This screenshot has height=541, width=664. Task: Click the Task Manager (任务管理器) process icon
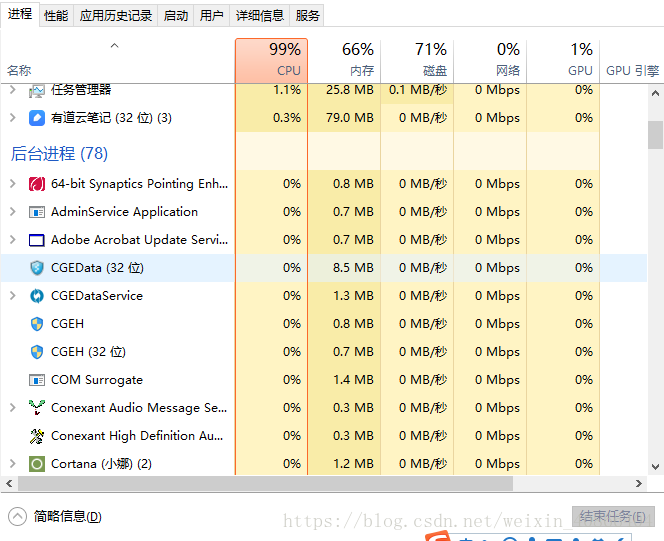pyautogui.click(x=37, y=91)
